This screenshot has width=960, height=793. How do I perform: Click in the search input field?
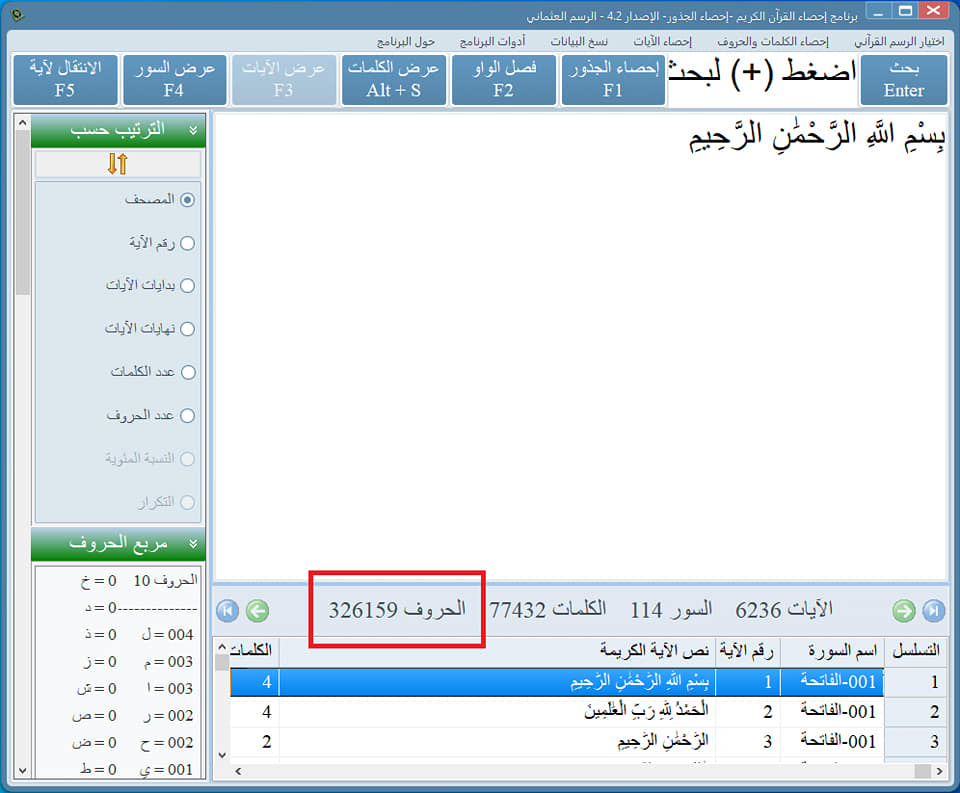tap(762, 80)
